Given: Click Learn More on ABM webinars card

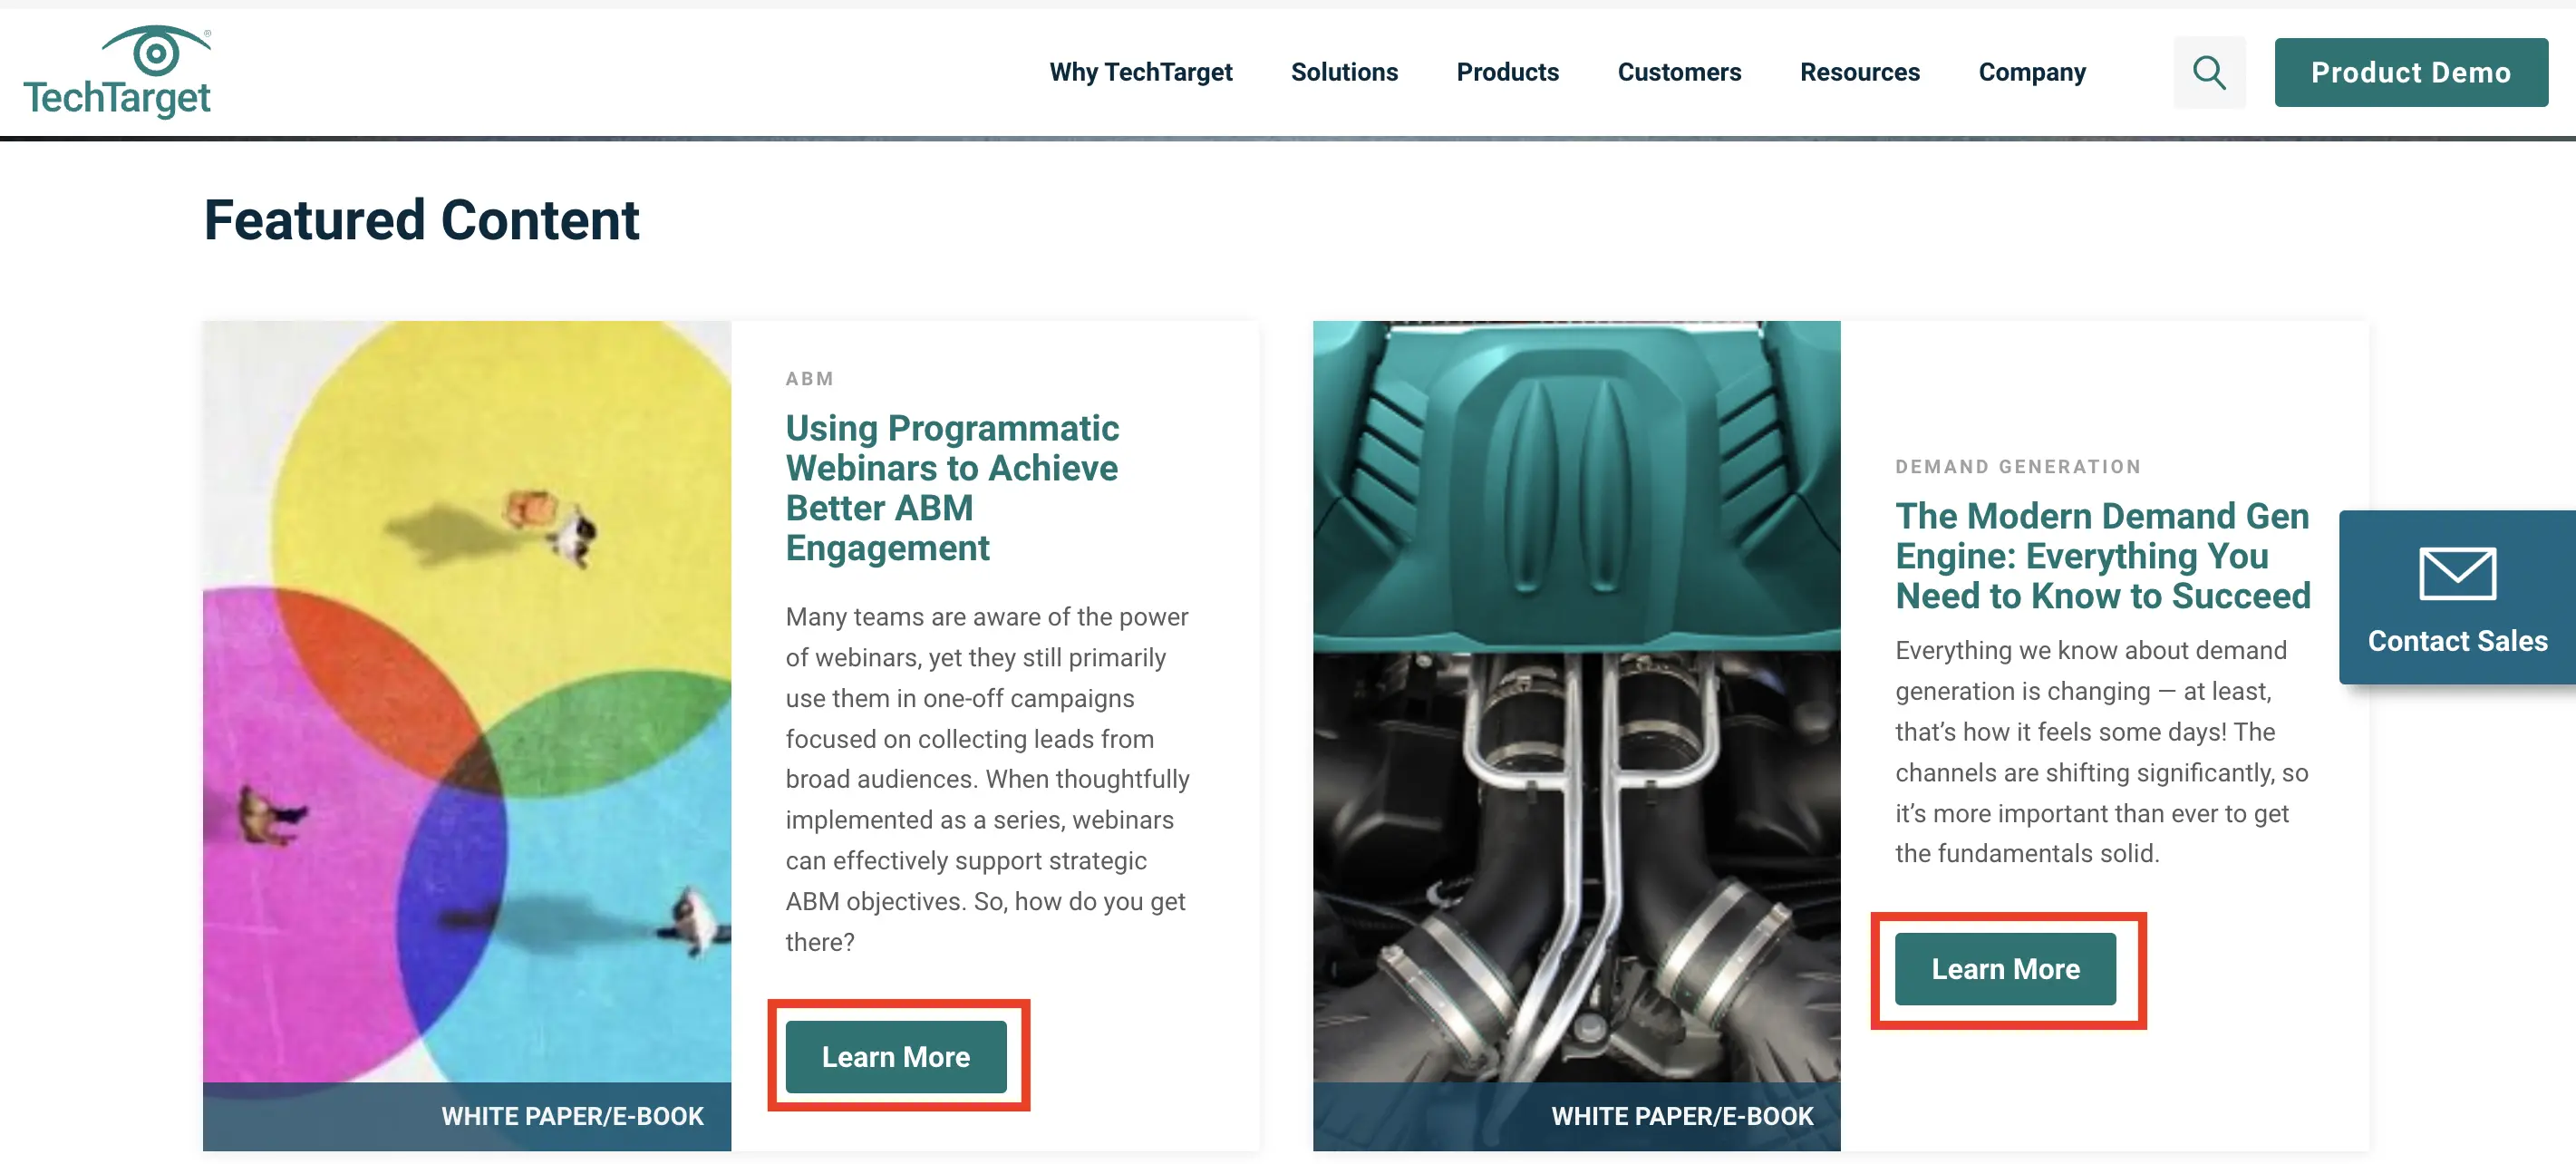Looking at the screenshot, I should (x=895, y=1056).
